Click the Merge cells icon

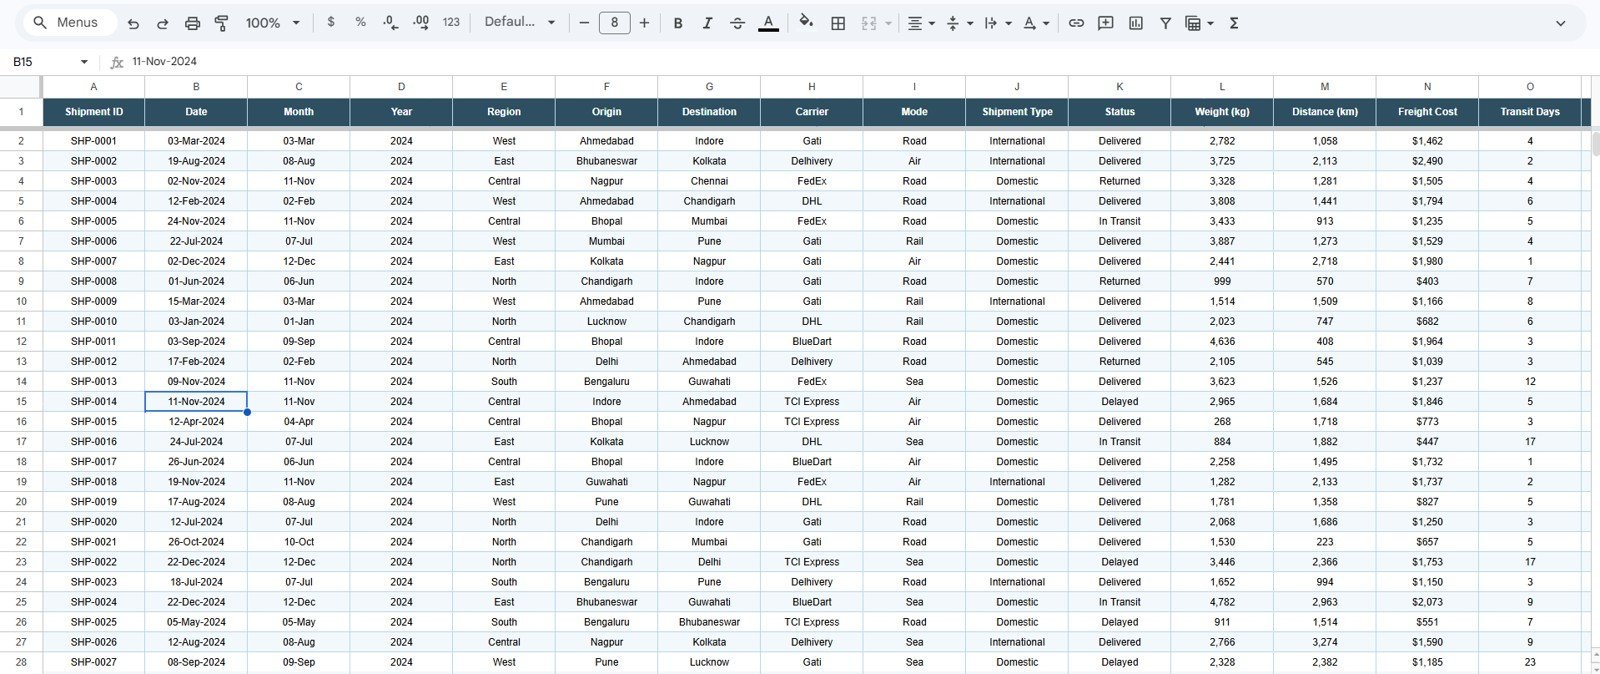868,23
